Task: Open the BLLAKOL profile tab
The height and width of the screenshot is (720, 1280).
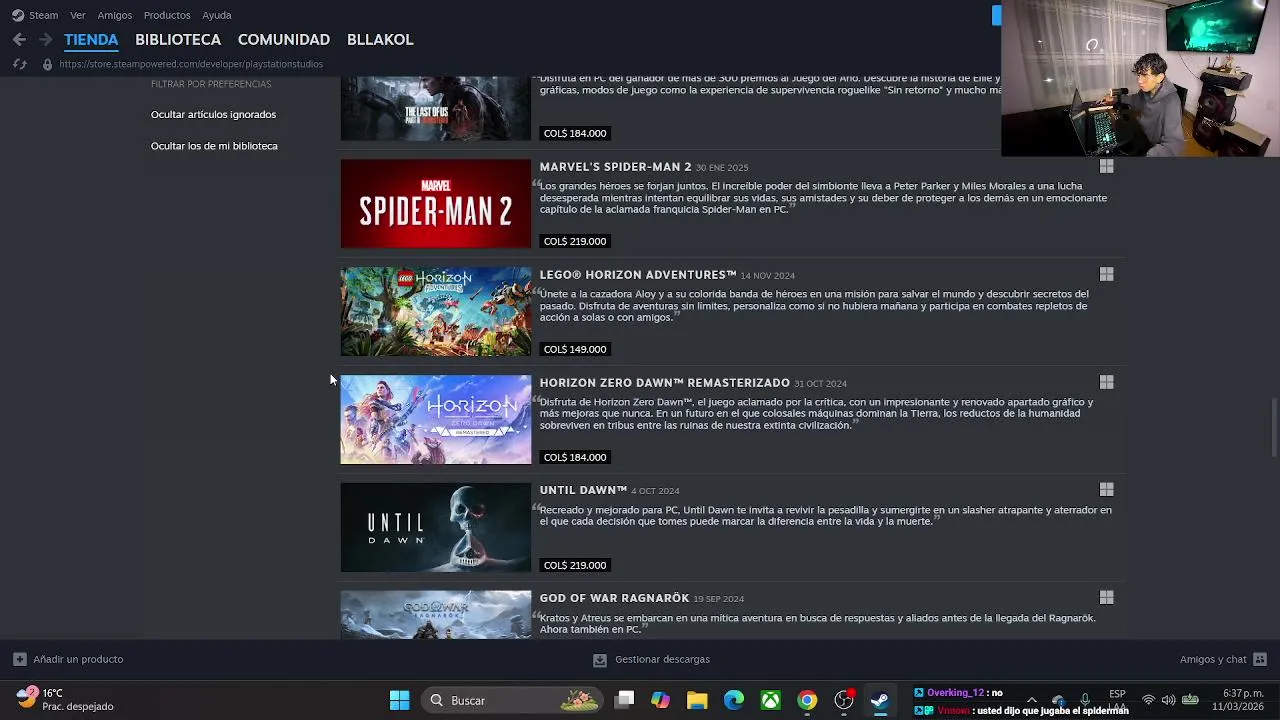Action: [x=380, y=40]
